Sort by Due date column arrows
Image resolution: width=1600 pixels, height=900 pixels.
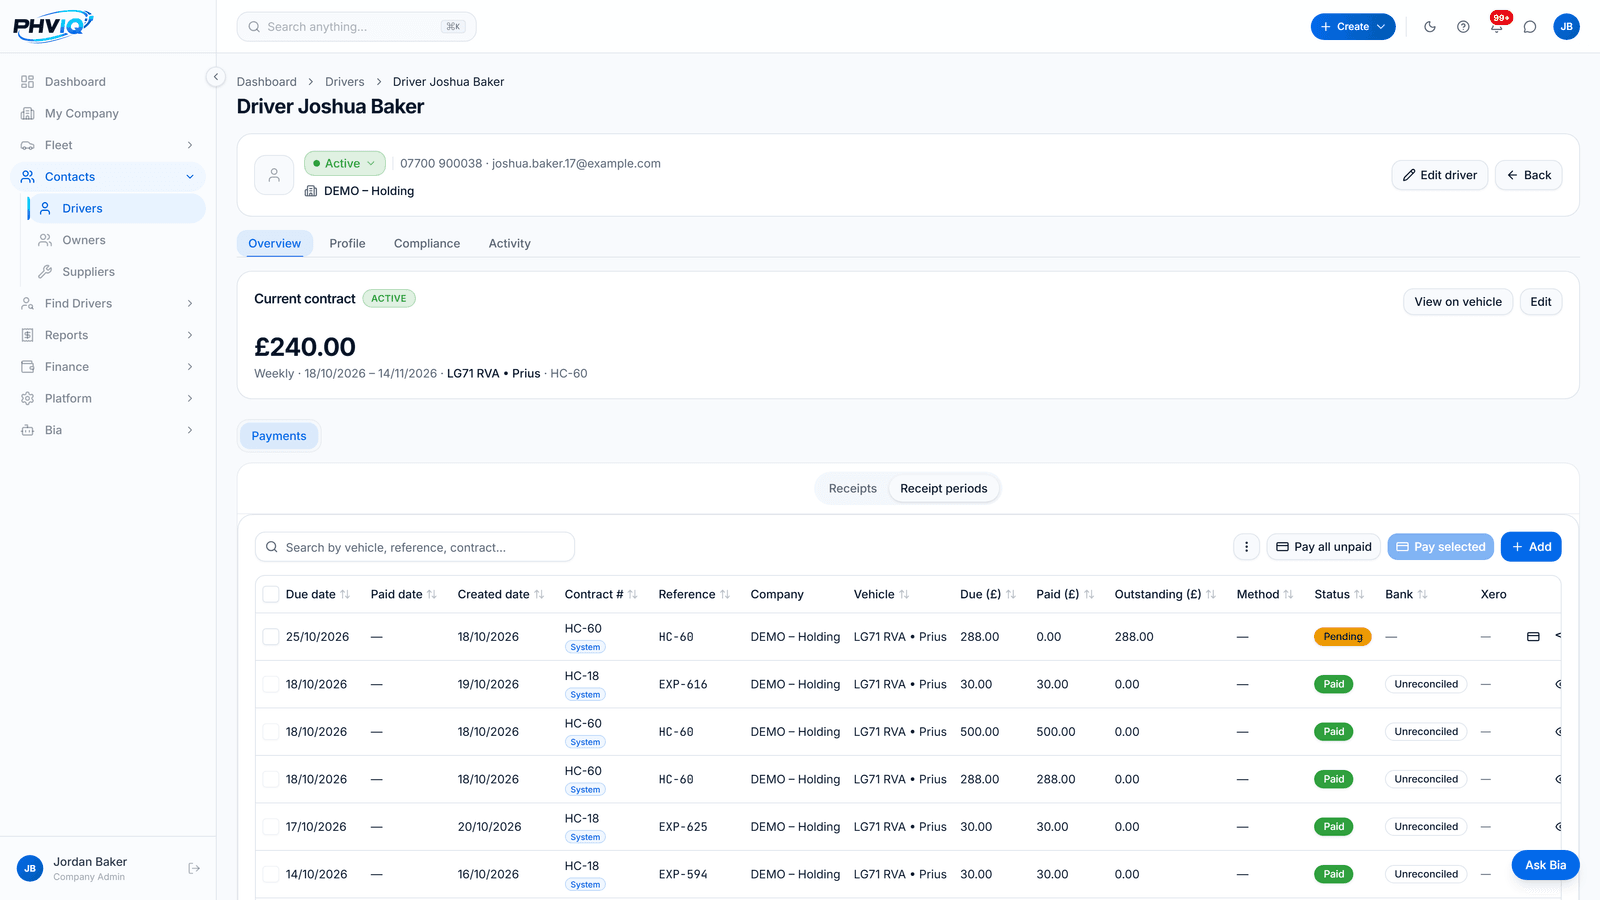tap(345, 594)
